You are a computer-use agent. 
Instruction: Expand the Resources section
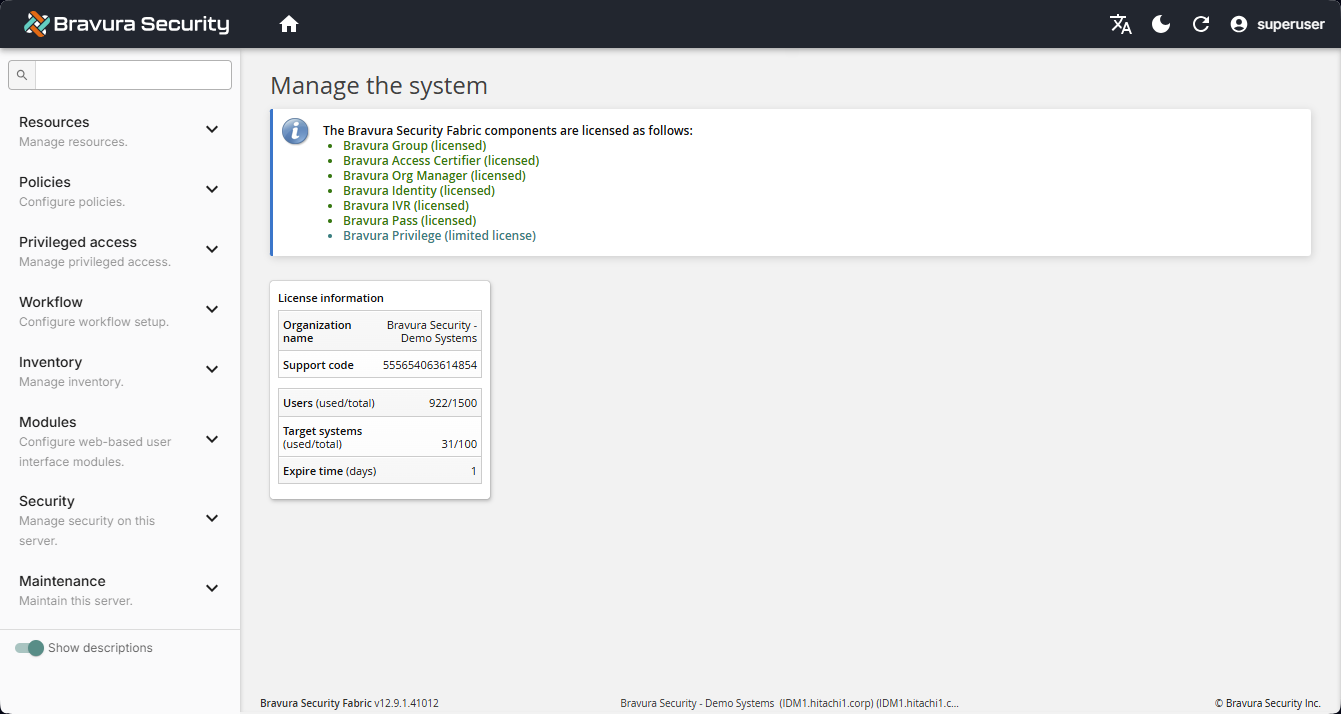coord(211,129)
